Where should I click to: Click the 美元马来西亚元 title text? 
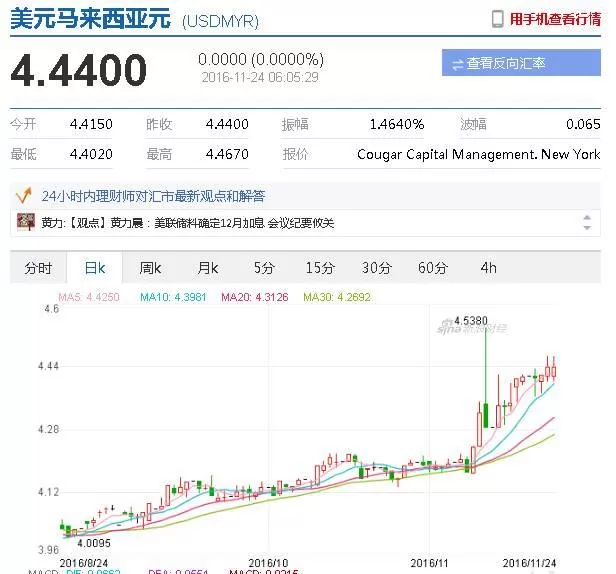point(91,19)
